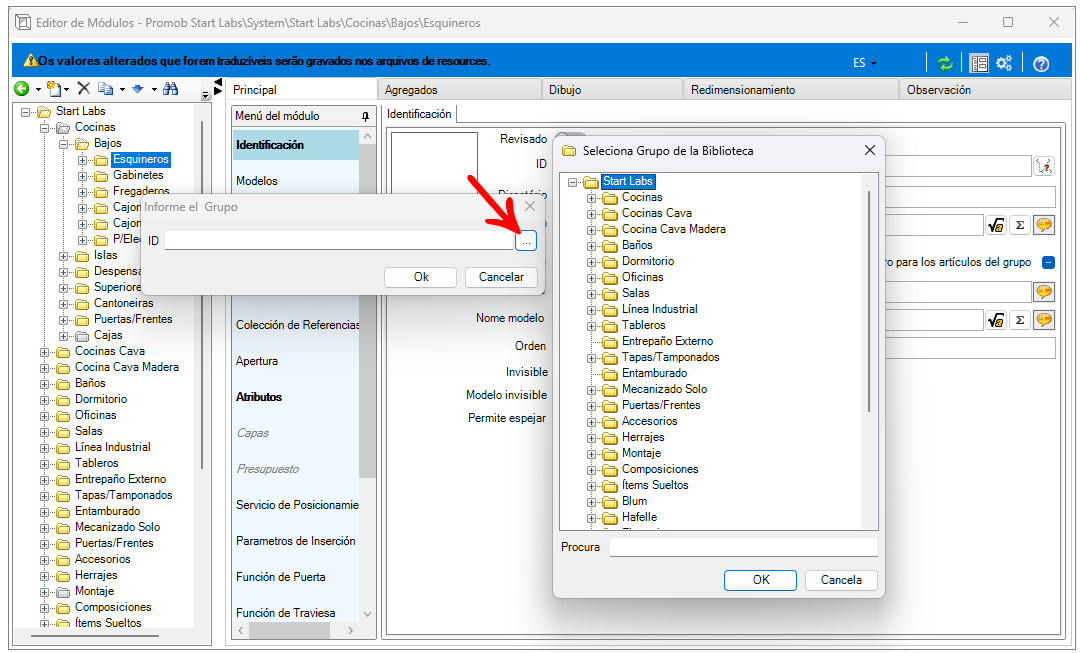Click OK in Seleciona Grupo dialog
The height and width of the screenshot is (653, 1080).
pyautogui.click(x=760, y=580)
